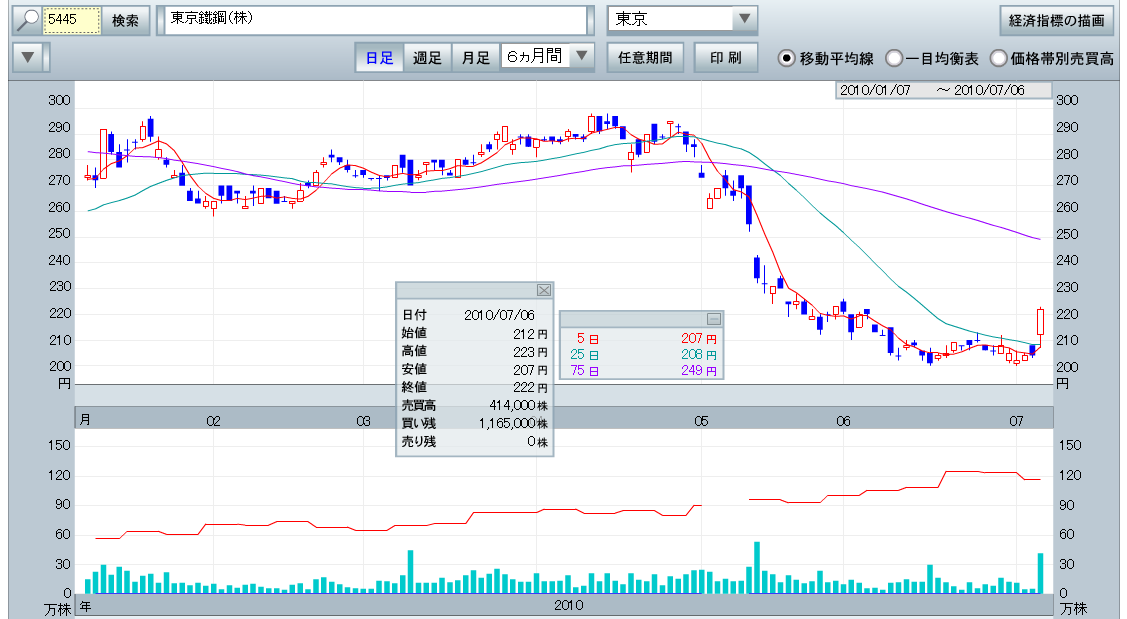Open 経済指標の描画 economic indicators
The image size is (1127, 619).
[x=1056, y=21]
